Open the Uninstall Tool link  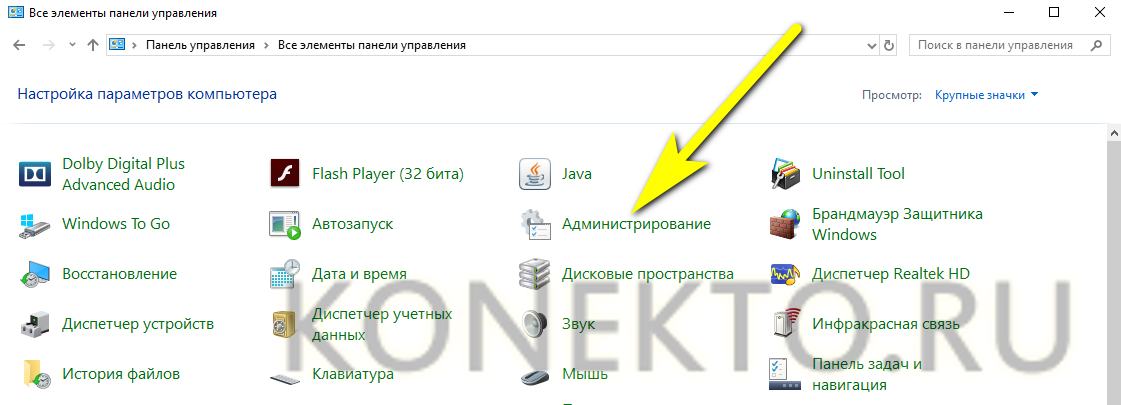pos(859,174)
